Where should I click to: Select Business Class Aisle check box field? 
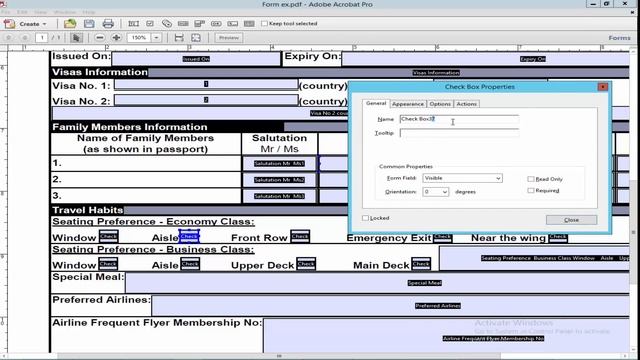[190, 264]
